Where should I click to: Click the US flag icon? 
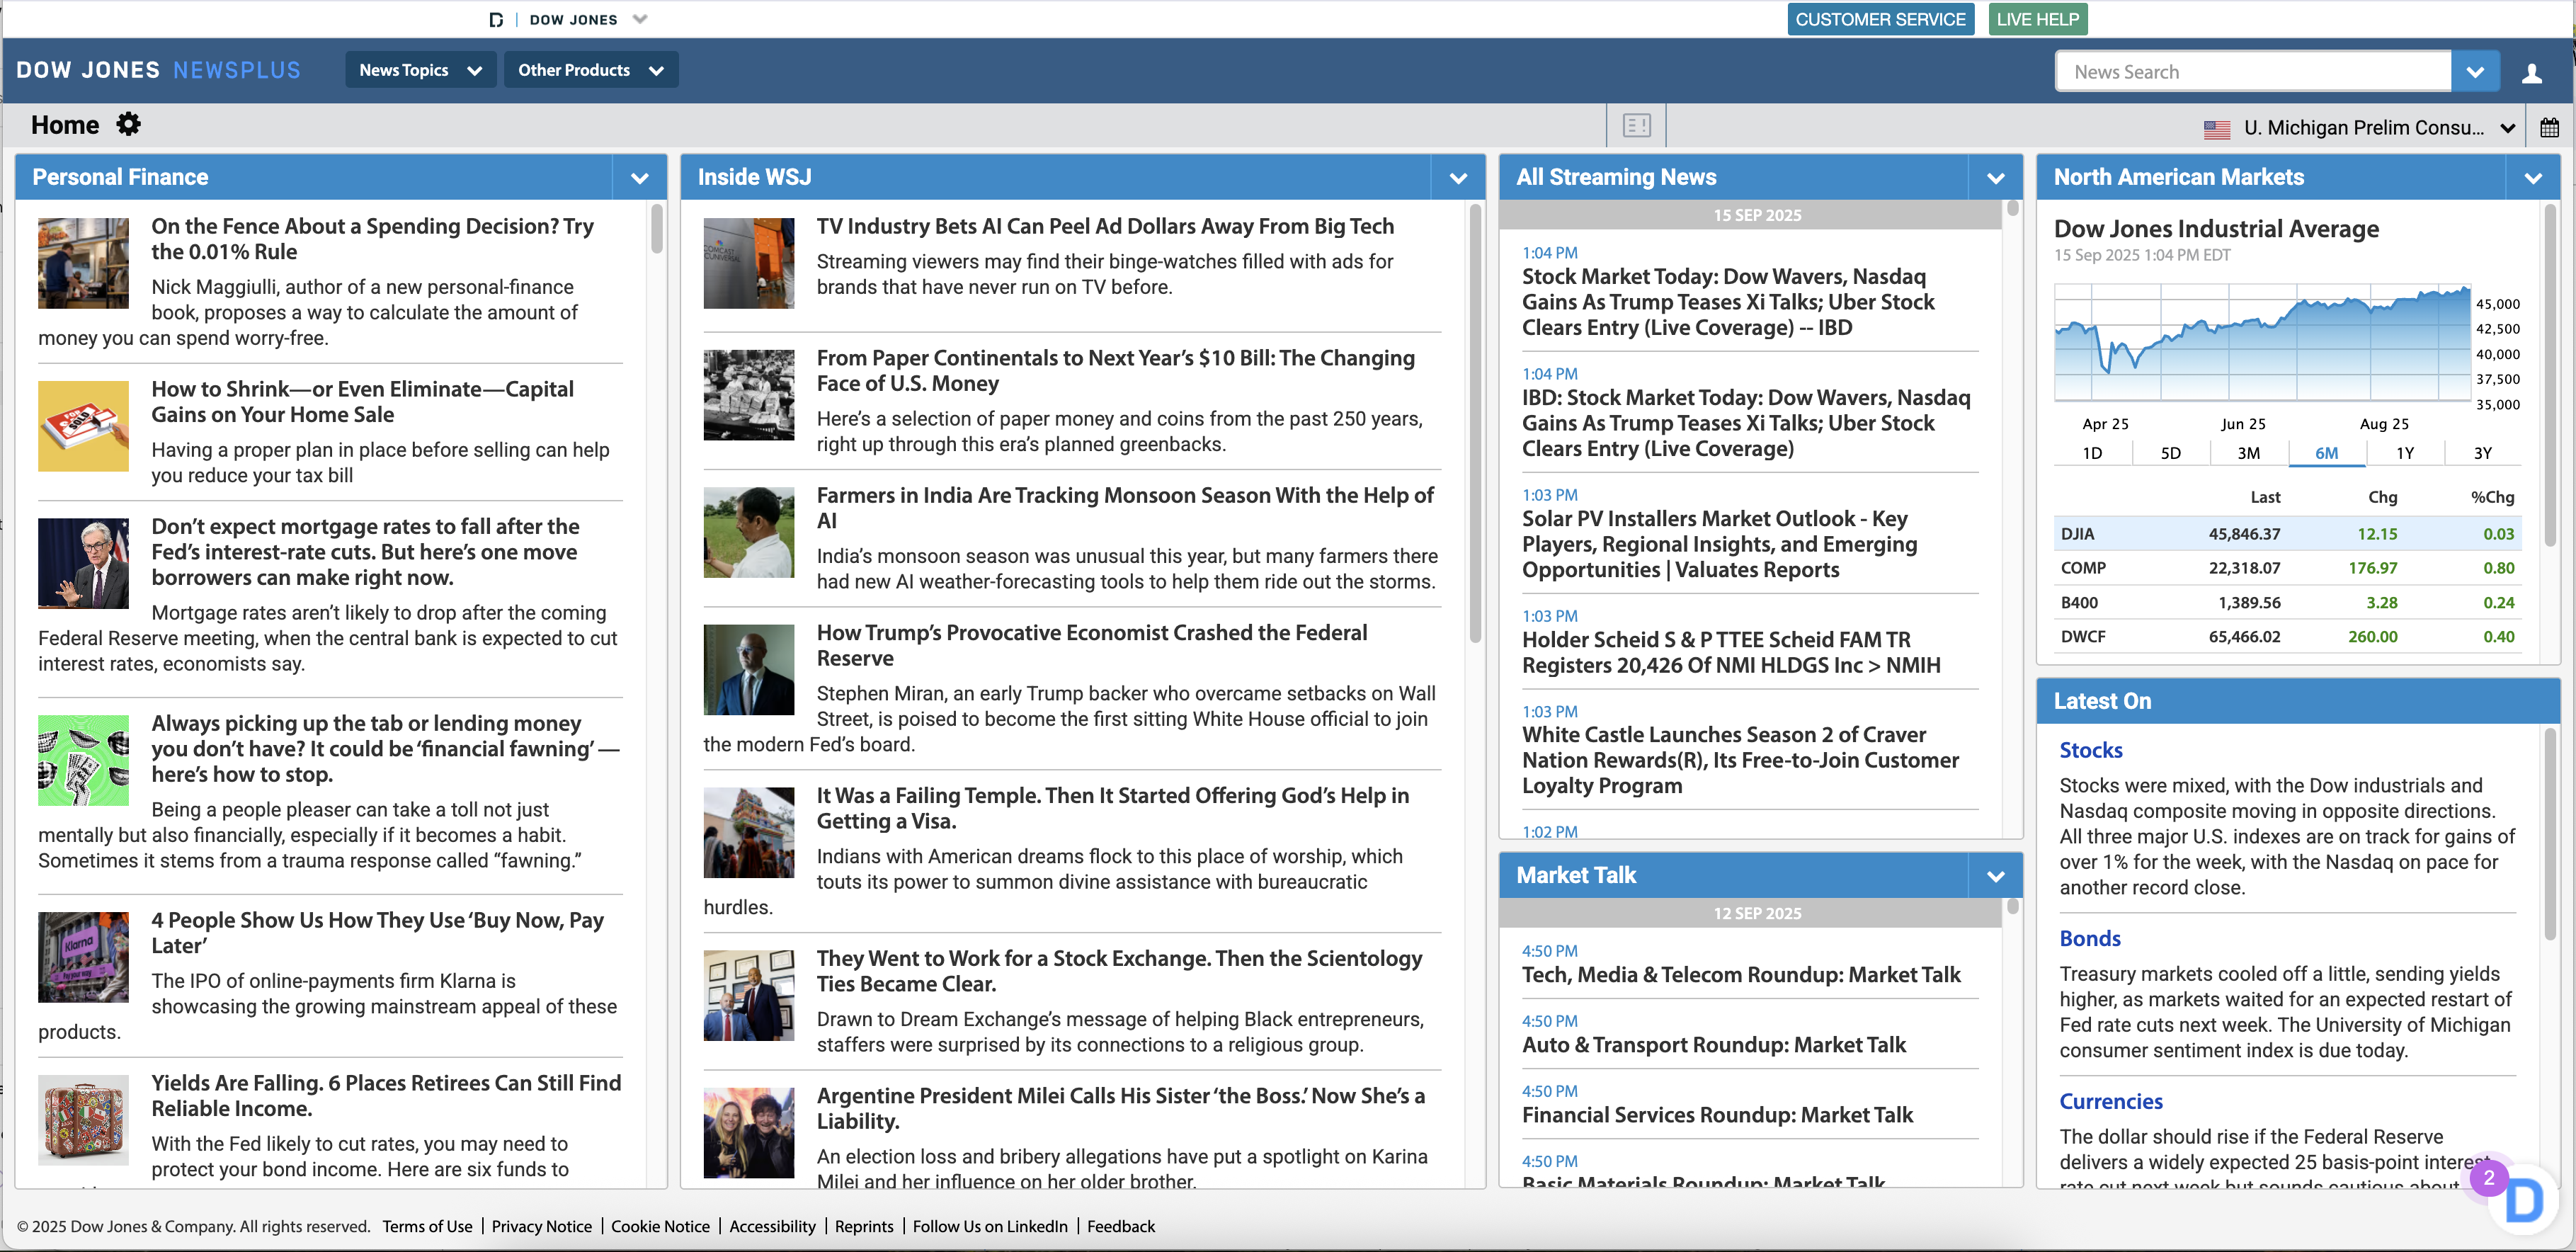pos(2216,128)
